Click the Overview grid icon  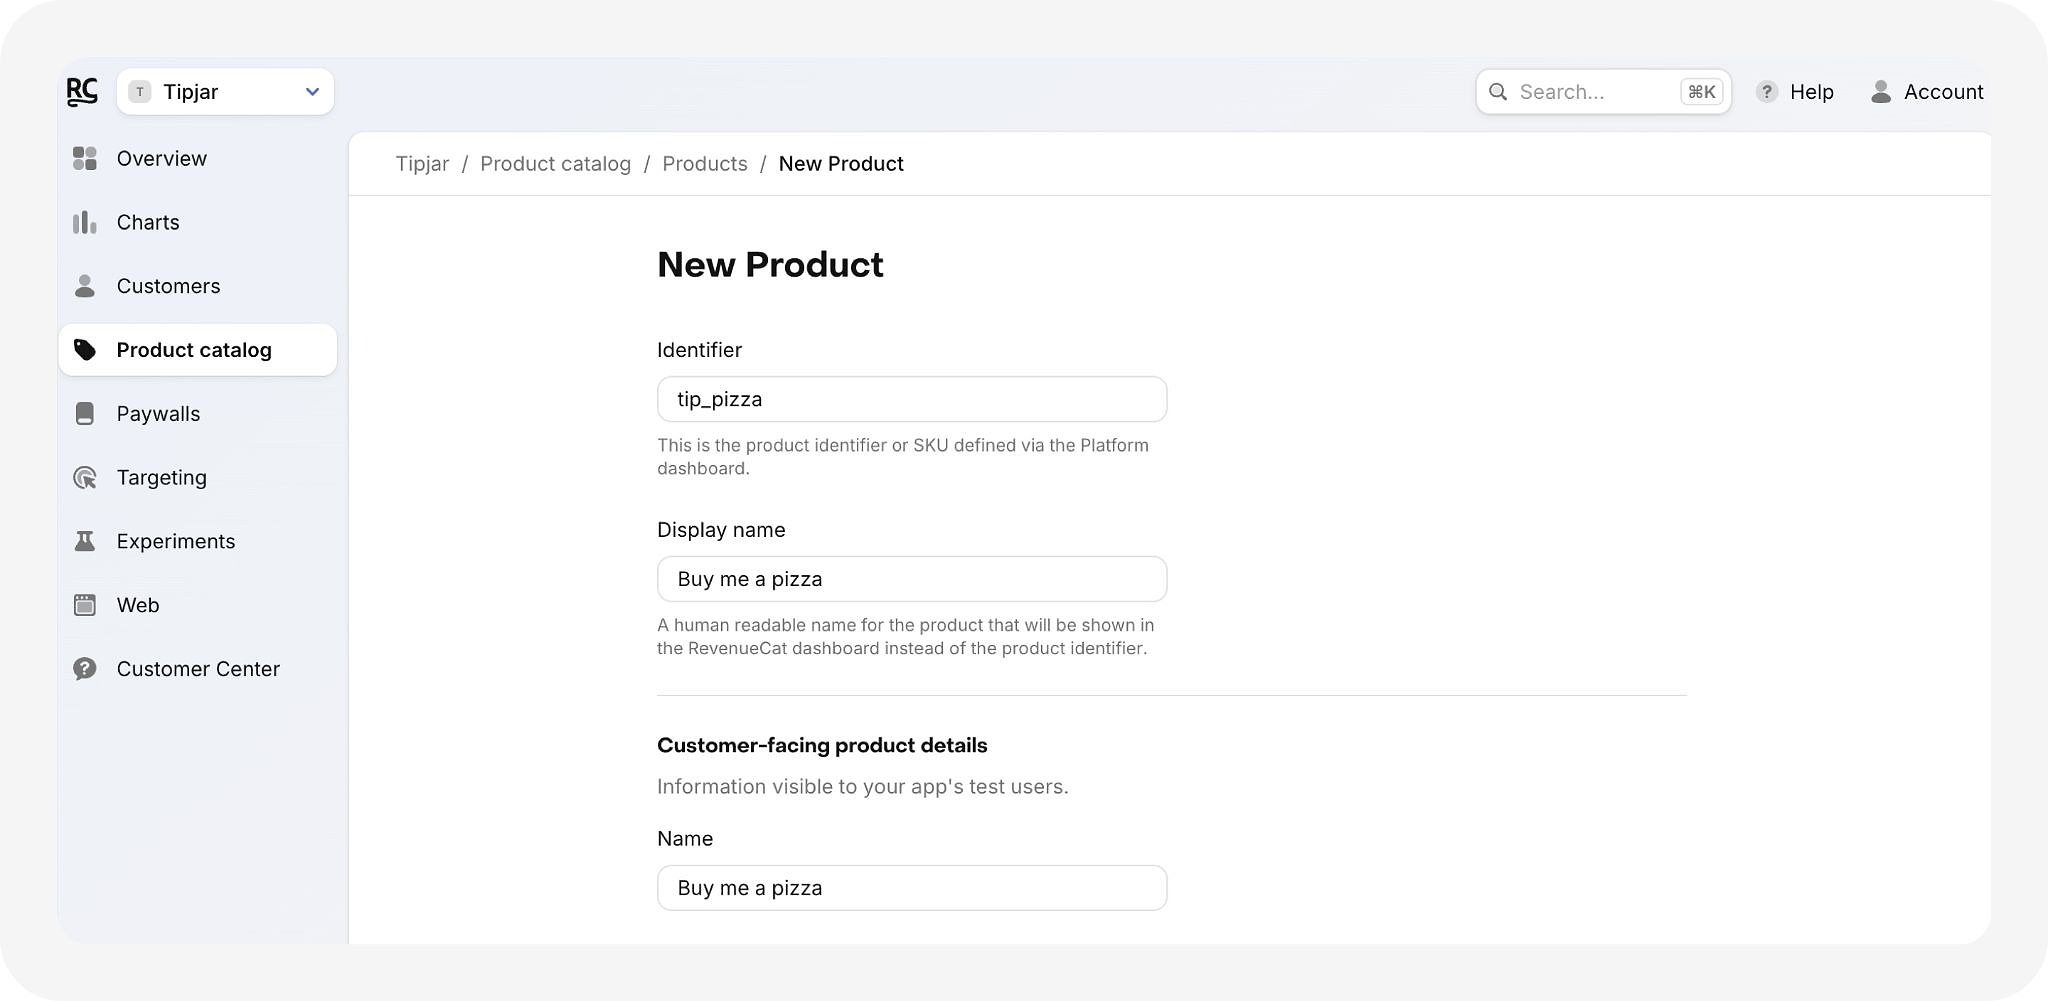(x=85, y=158)
